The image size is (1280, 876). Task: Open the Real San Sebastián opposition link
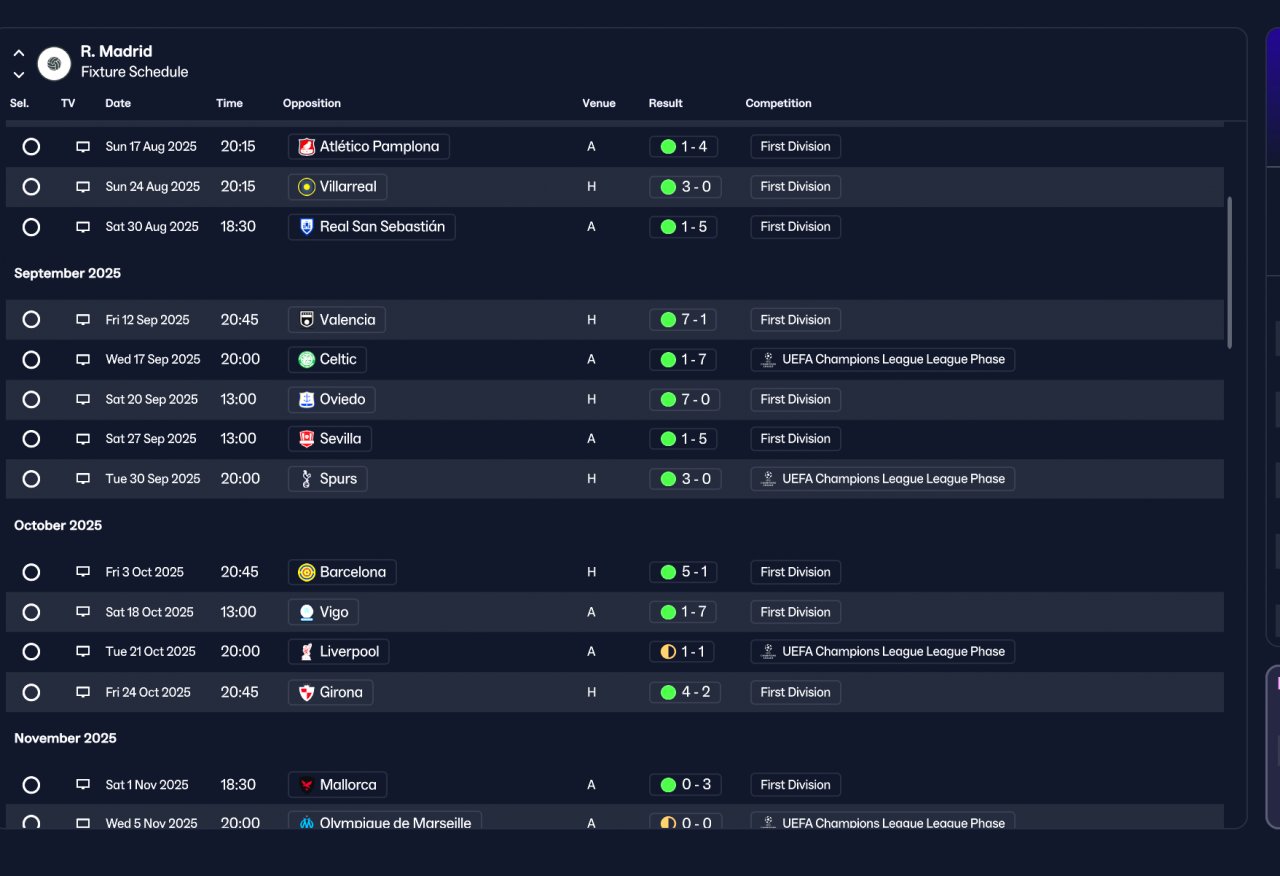tap(372, 227)
